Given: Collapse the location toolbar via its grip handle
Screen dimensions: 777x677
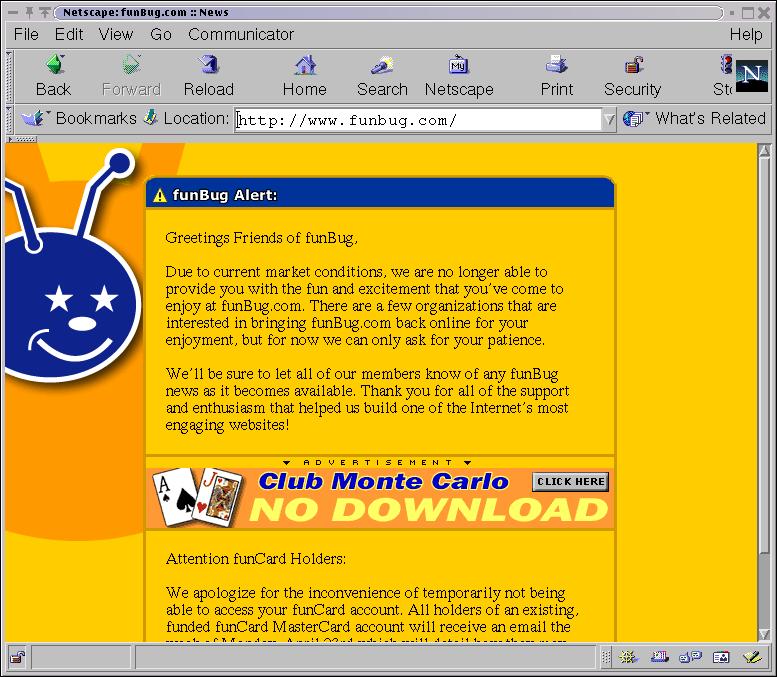Looking at the screenshot, I should [9, 119].
